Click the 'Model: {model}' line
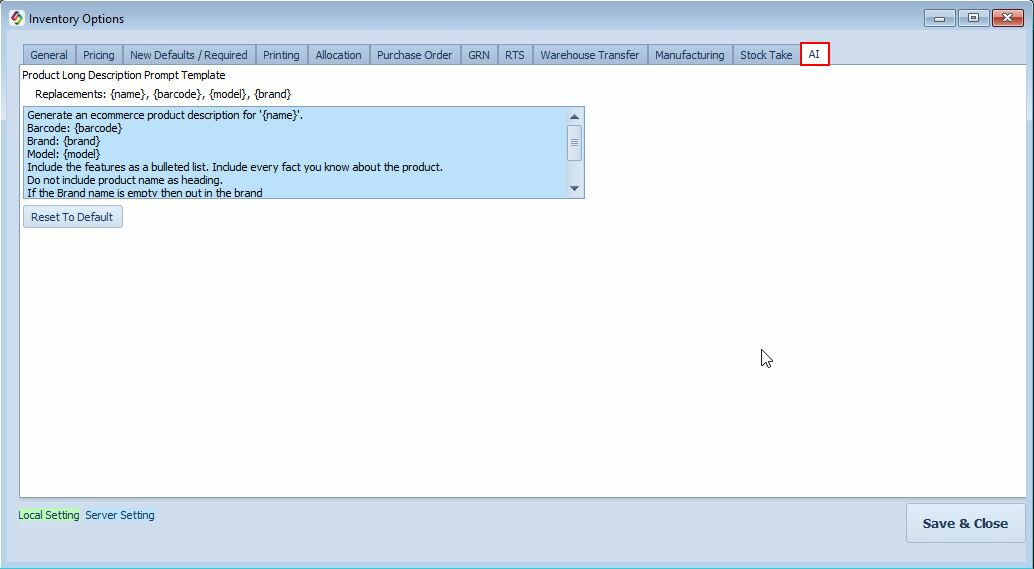 pyautogui.click(x=63, y=154)
